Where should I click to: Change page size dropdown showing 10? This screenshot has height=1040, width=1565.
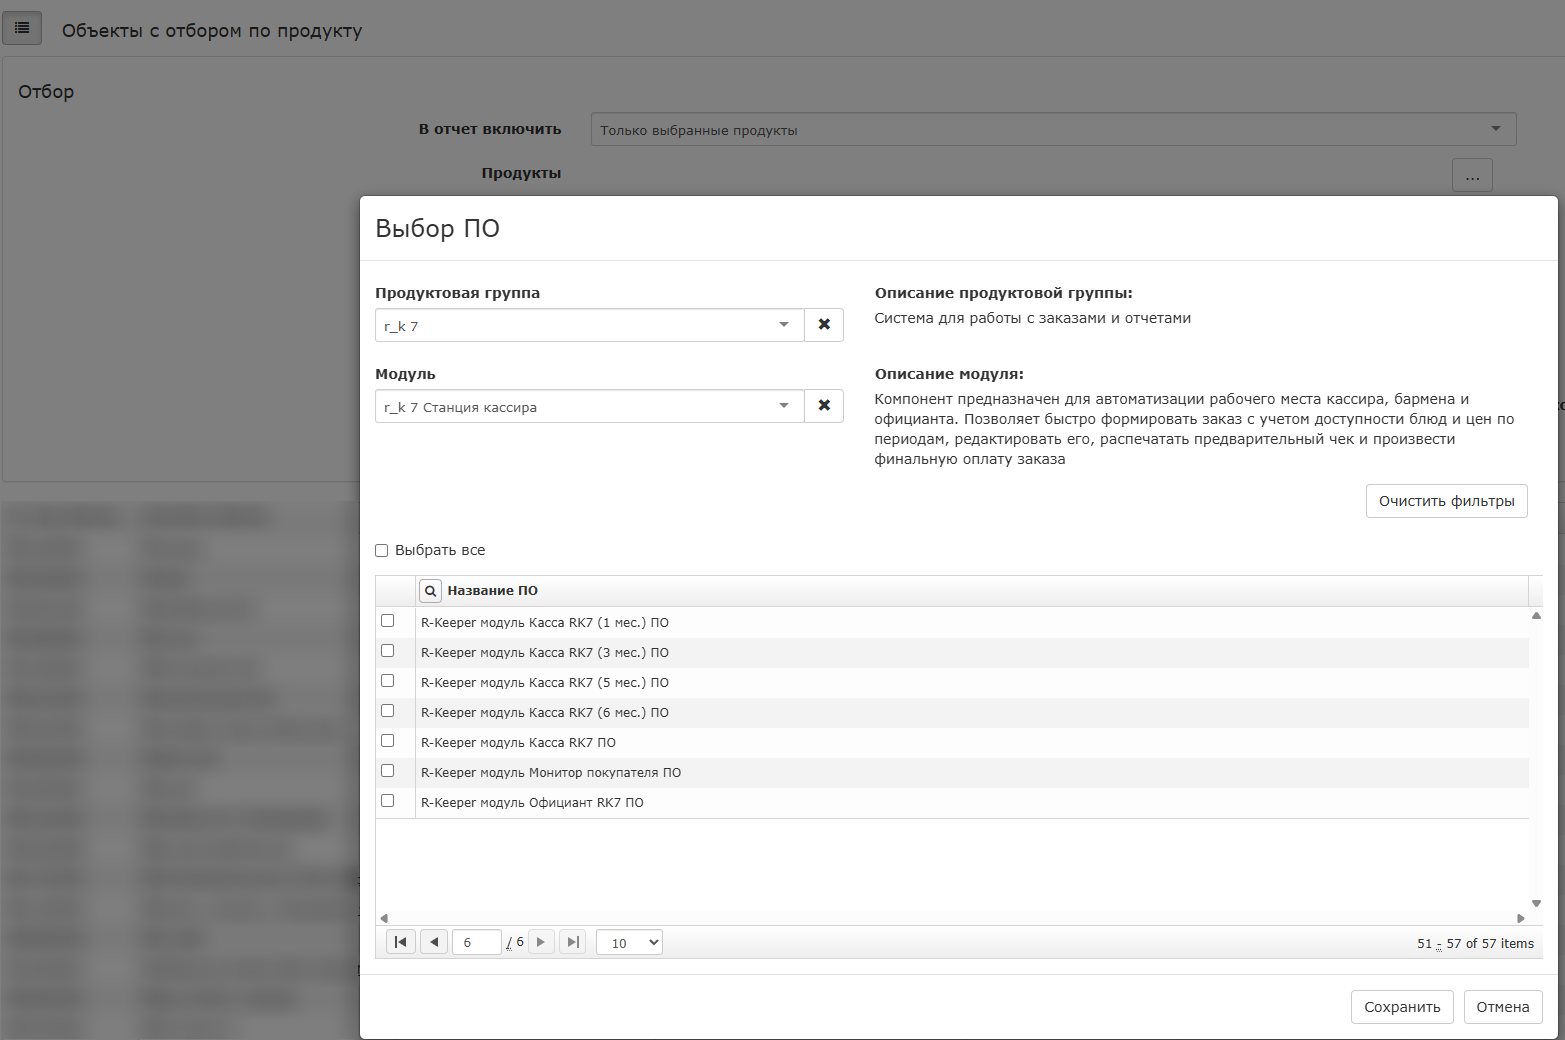tap(629, 942)
